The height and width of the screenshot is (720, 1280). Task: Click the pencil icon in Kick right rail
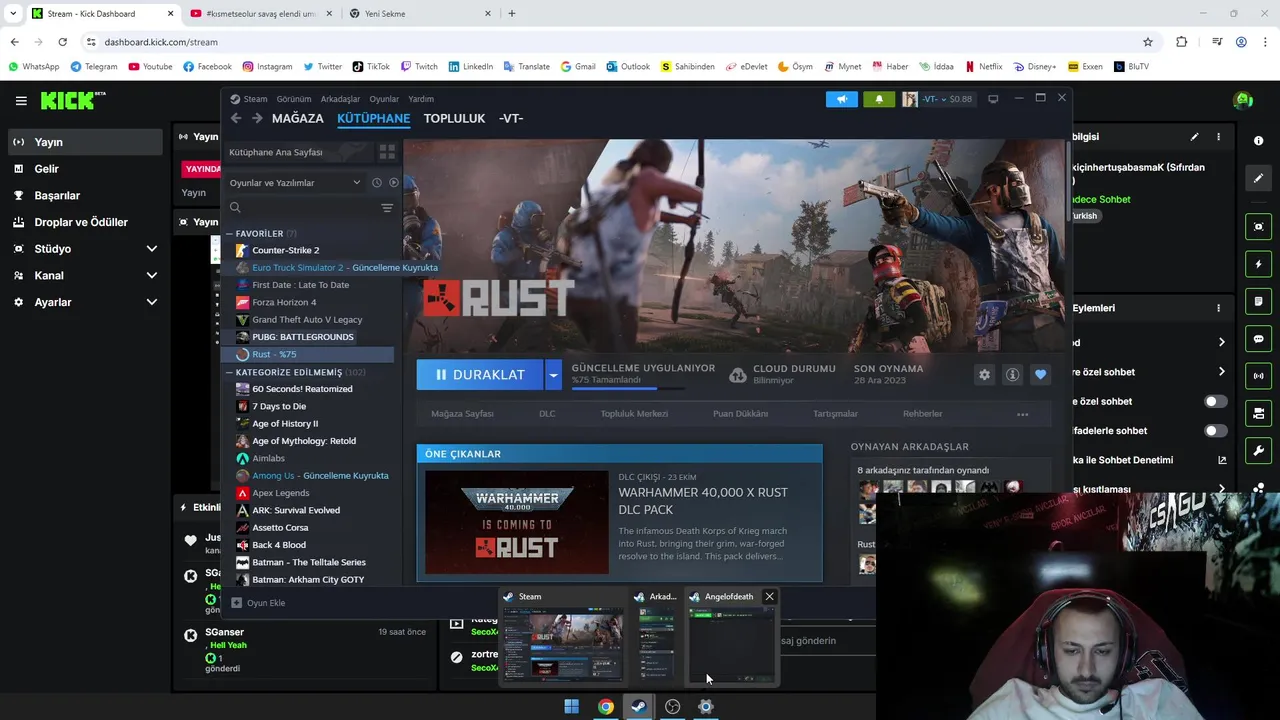click(x=1258, y=178)
